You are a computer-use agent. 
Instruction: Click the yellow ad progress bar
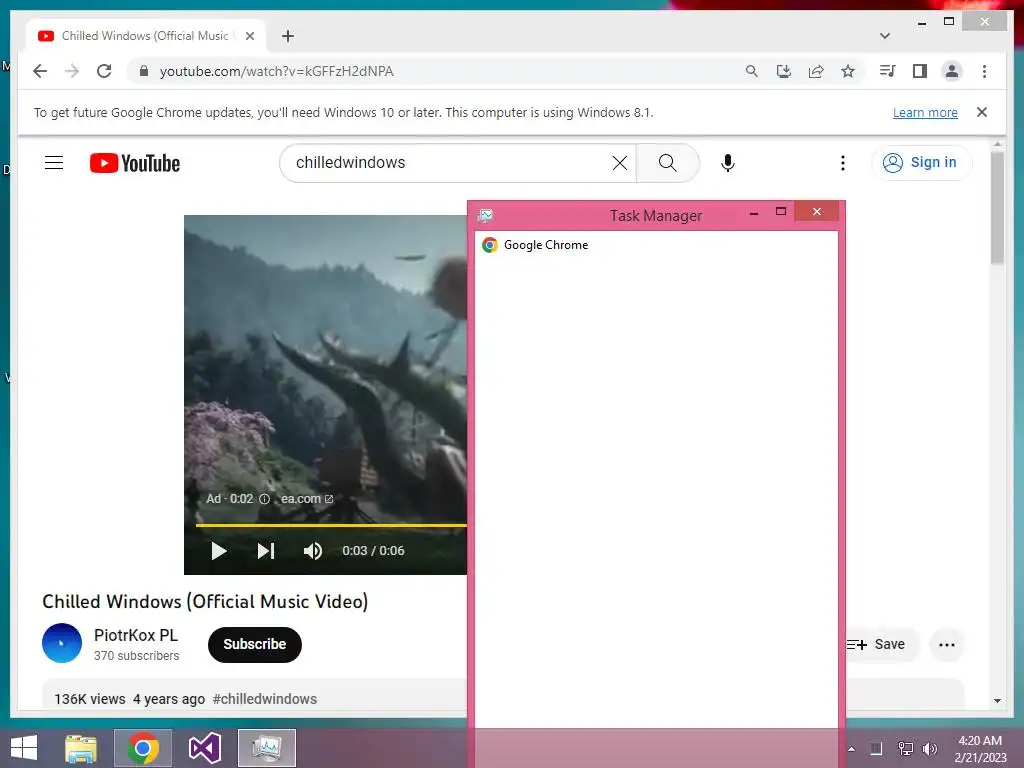point(331,525)
